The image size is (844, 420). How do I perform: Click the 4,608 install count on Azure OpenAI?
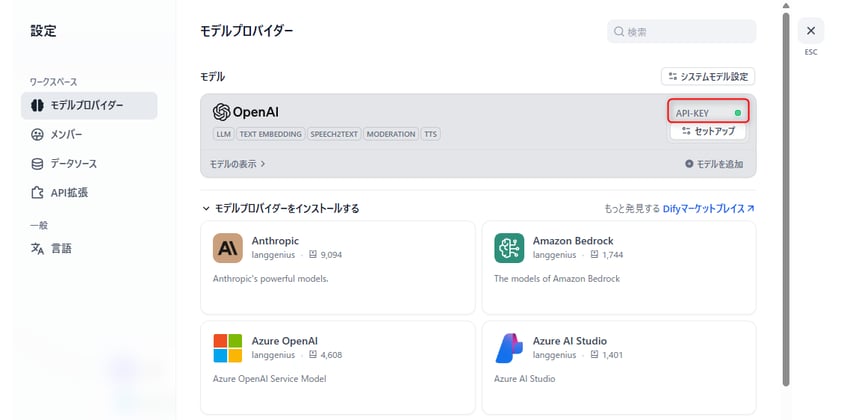click(x=326, y=355)
